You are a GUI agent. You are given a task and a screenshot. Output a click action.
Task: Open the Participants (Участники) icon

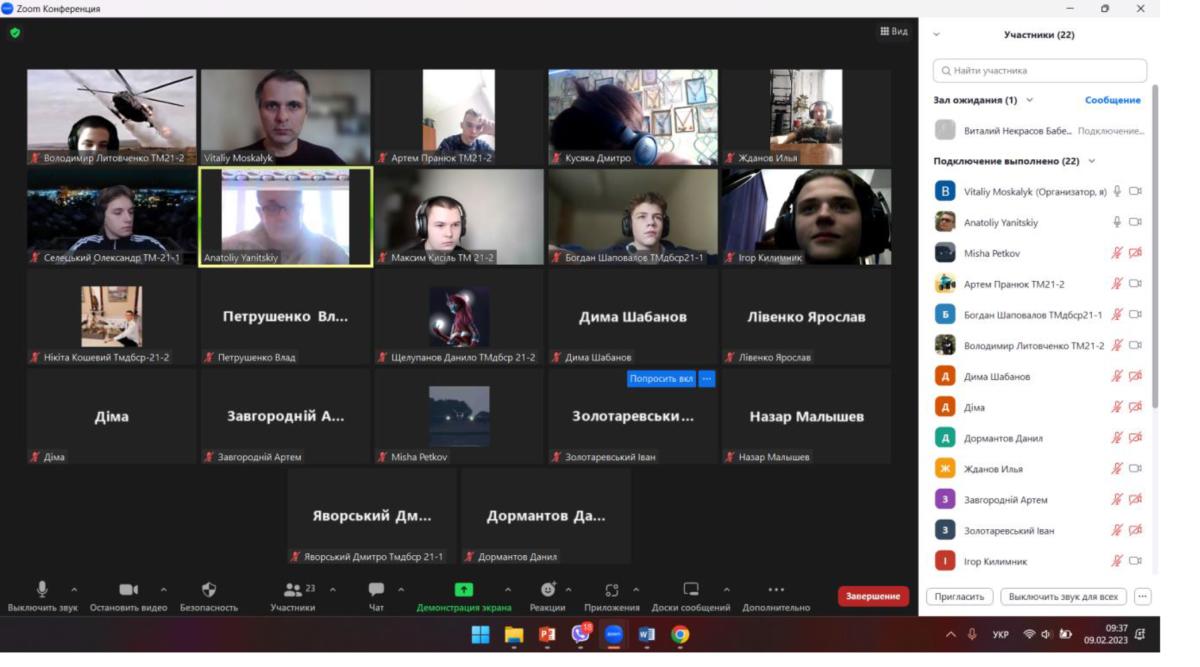pyautogui.click(x=292, y=590)
